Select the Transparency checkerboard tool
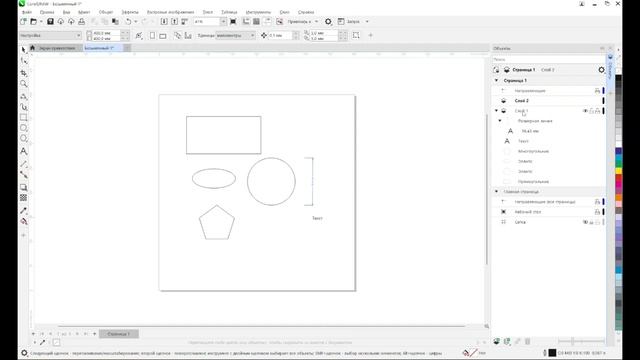Viewport: 640px width, 360px height. tap(24, 198)
